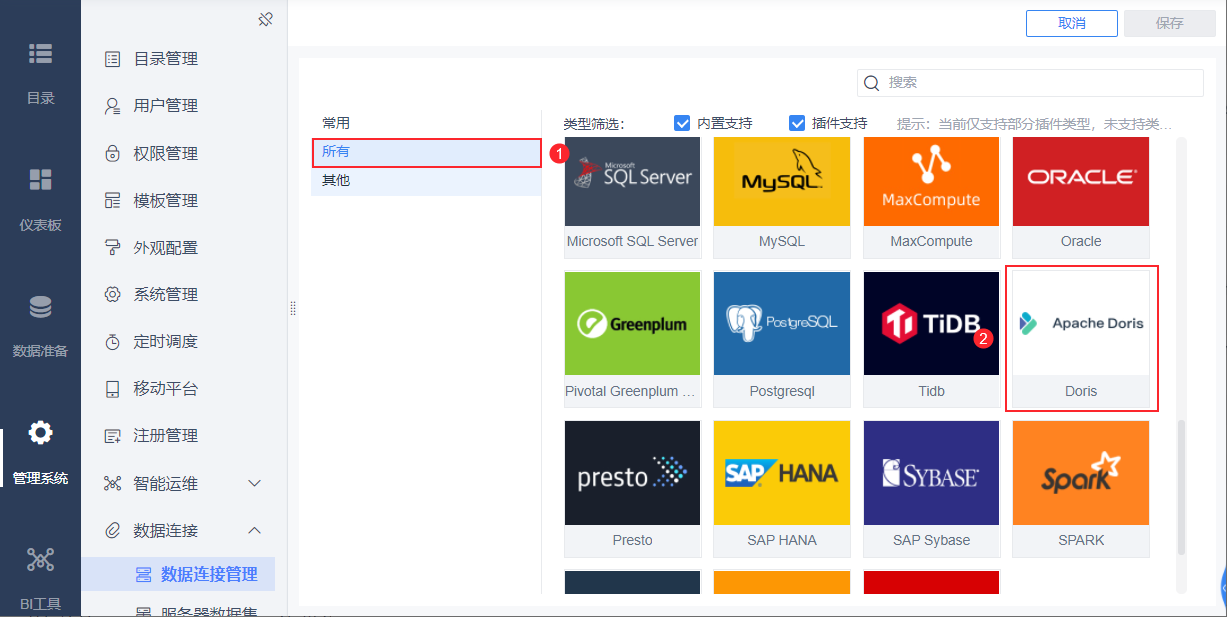Select the Pivotal Greenplum data source

pos(633,339)
